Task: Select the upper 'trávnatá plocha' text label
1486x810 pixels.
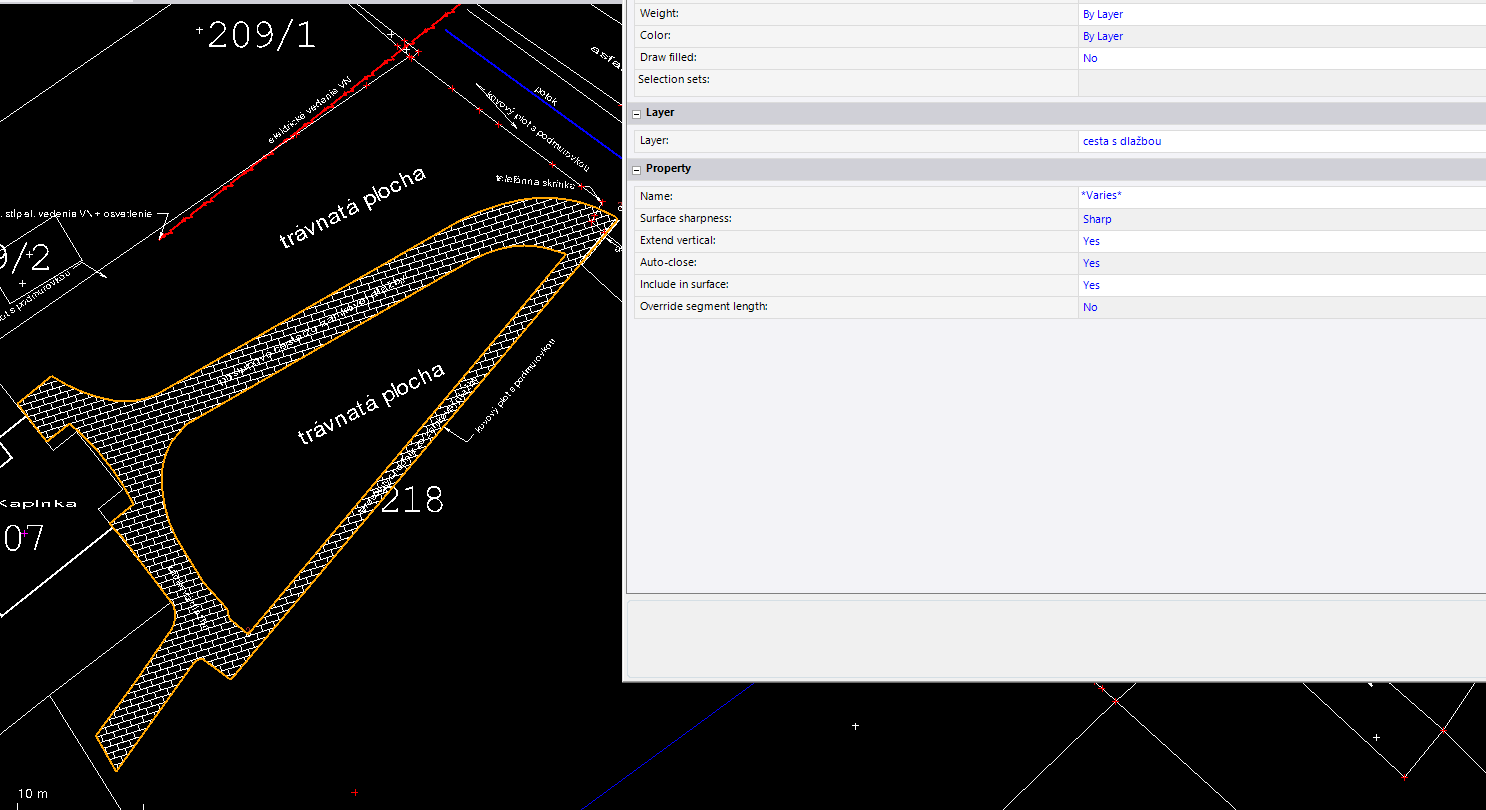Action: (x=352, y=207)
